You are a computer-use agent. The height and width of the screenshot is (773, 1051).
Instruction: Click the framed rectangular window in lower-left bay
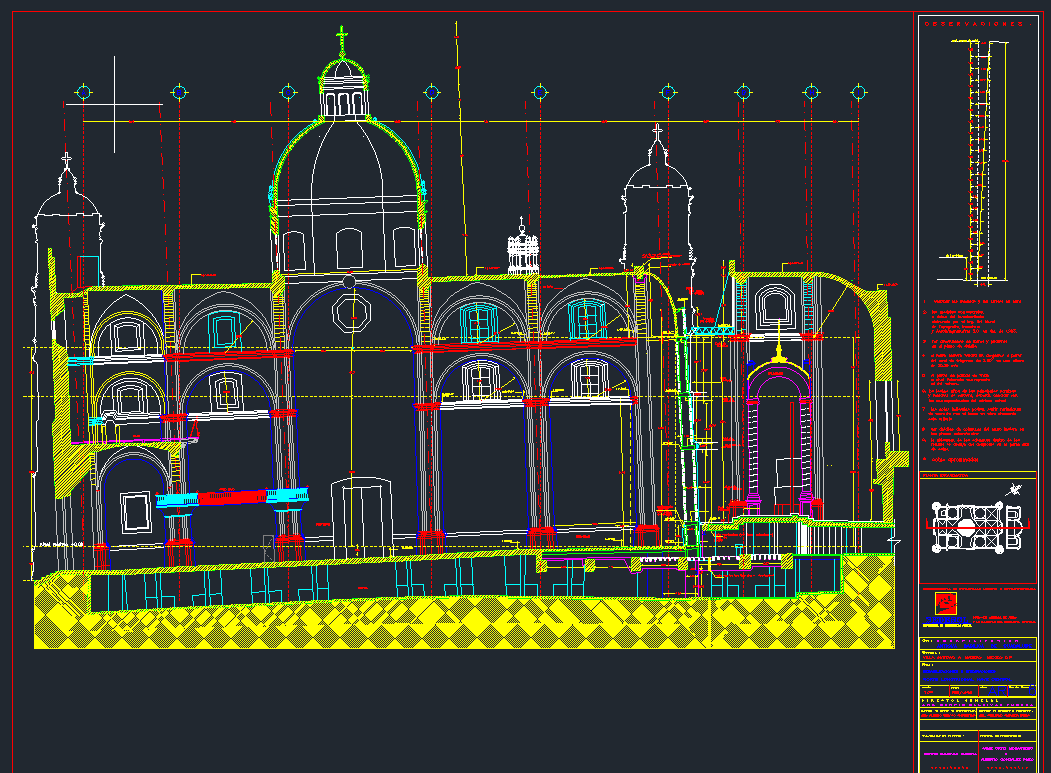point(135,512)
